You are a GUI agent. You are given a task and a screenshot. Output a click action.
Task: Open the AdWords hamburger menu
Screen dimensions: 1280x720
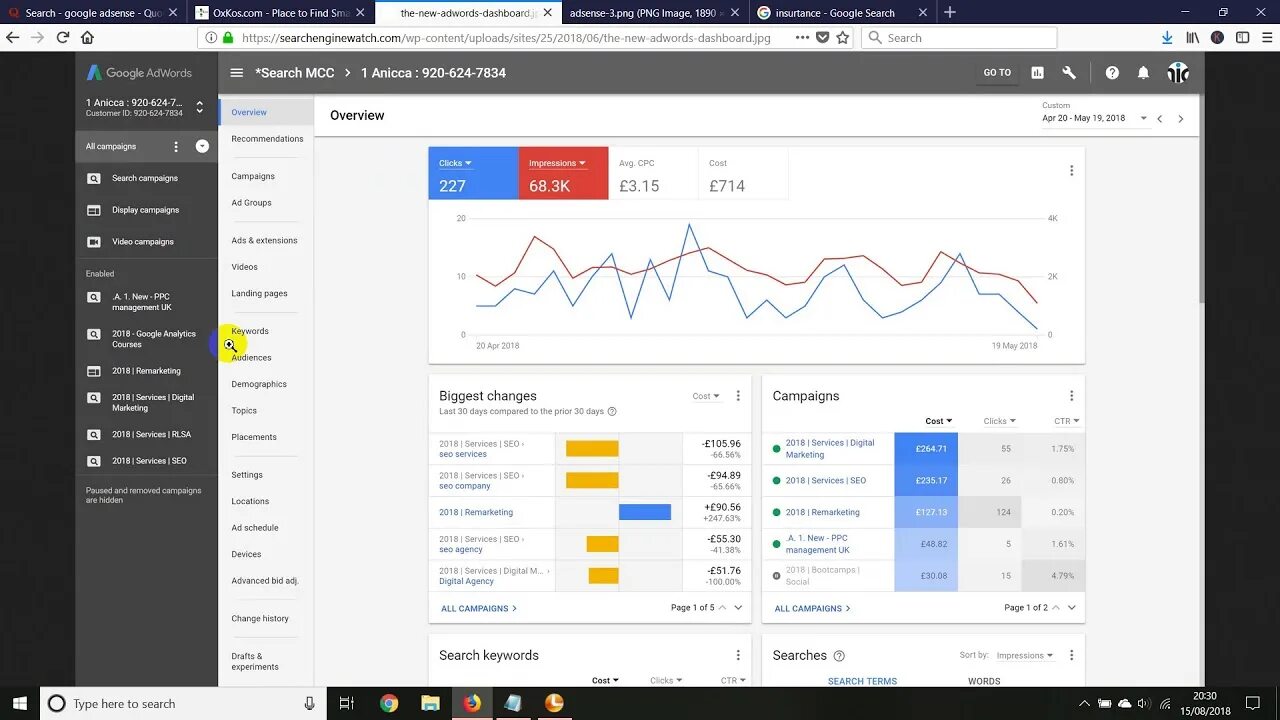point(237,73)
